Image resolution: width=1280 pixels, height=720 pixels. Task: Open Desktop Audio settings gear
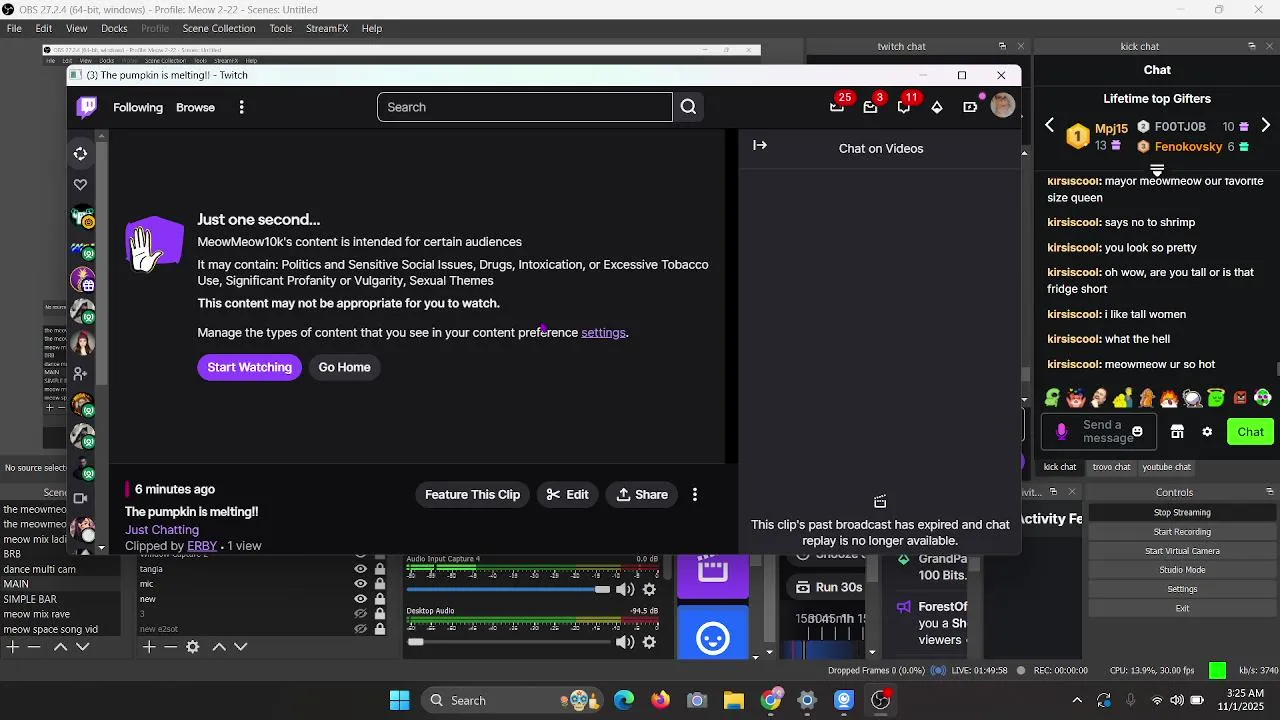tap(649, 642)
